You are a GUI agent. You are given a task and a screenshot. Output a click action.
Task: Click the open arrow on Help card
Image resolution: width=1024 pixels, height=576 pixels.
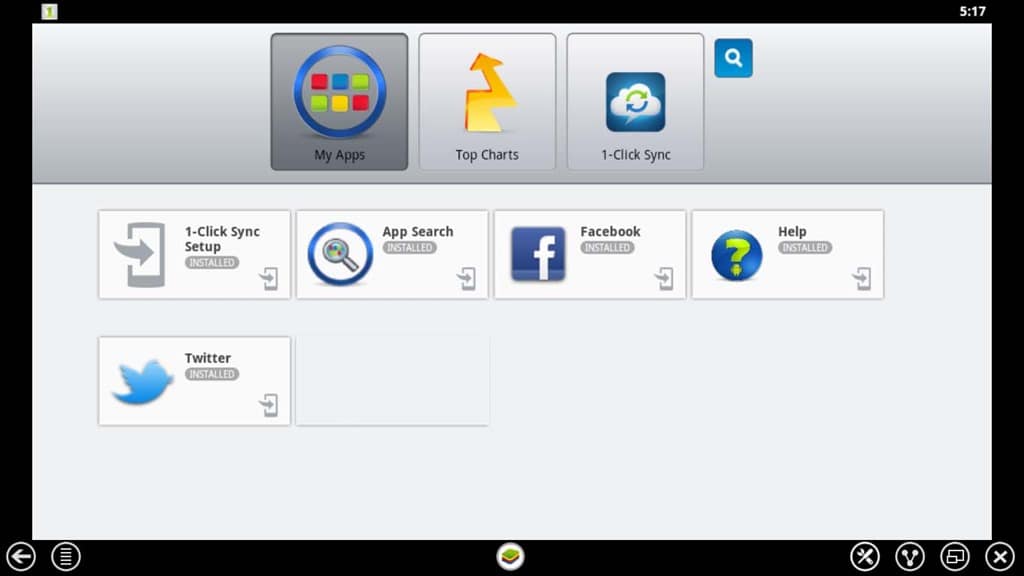click(863, 279)
